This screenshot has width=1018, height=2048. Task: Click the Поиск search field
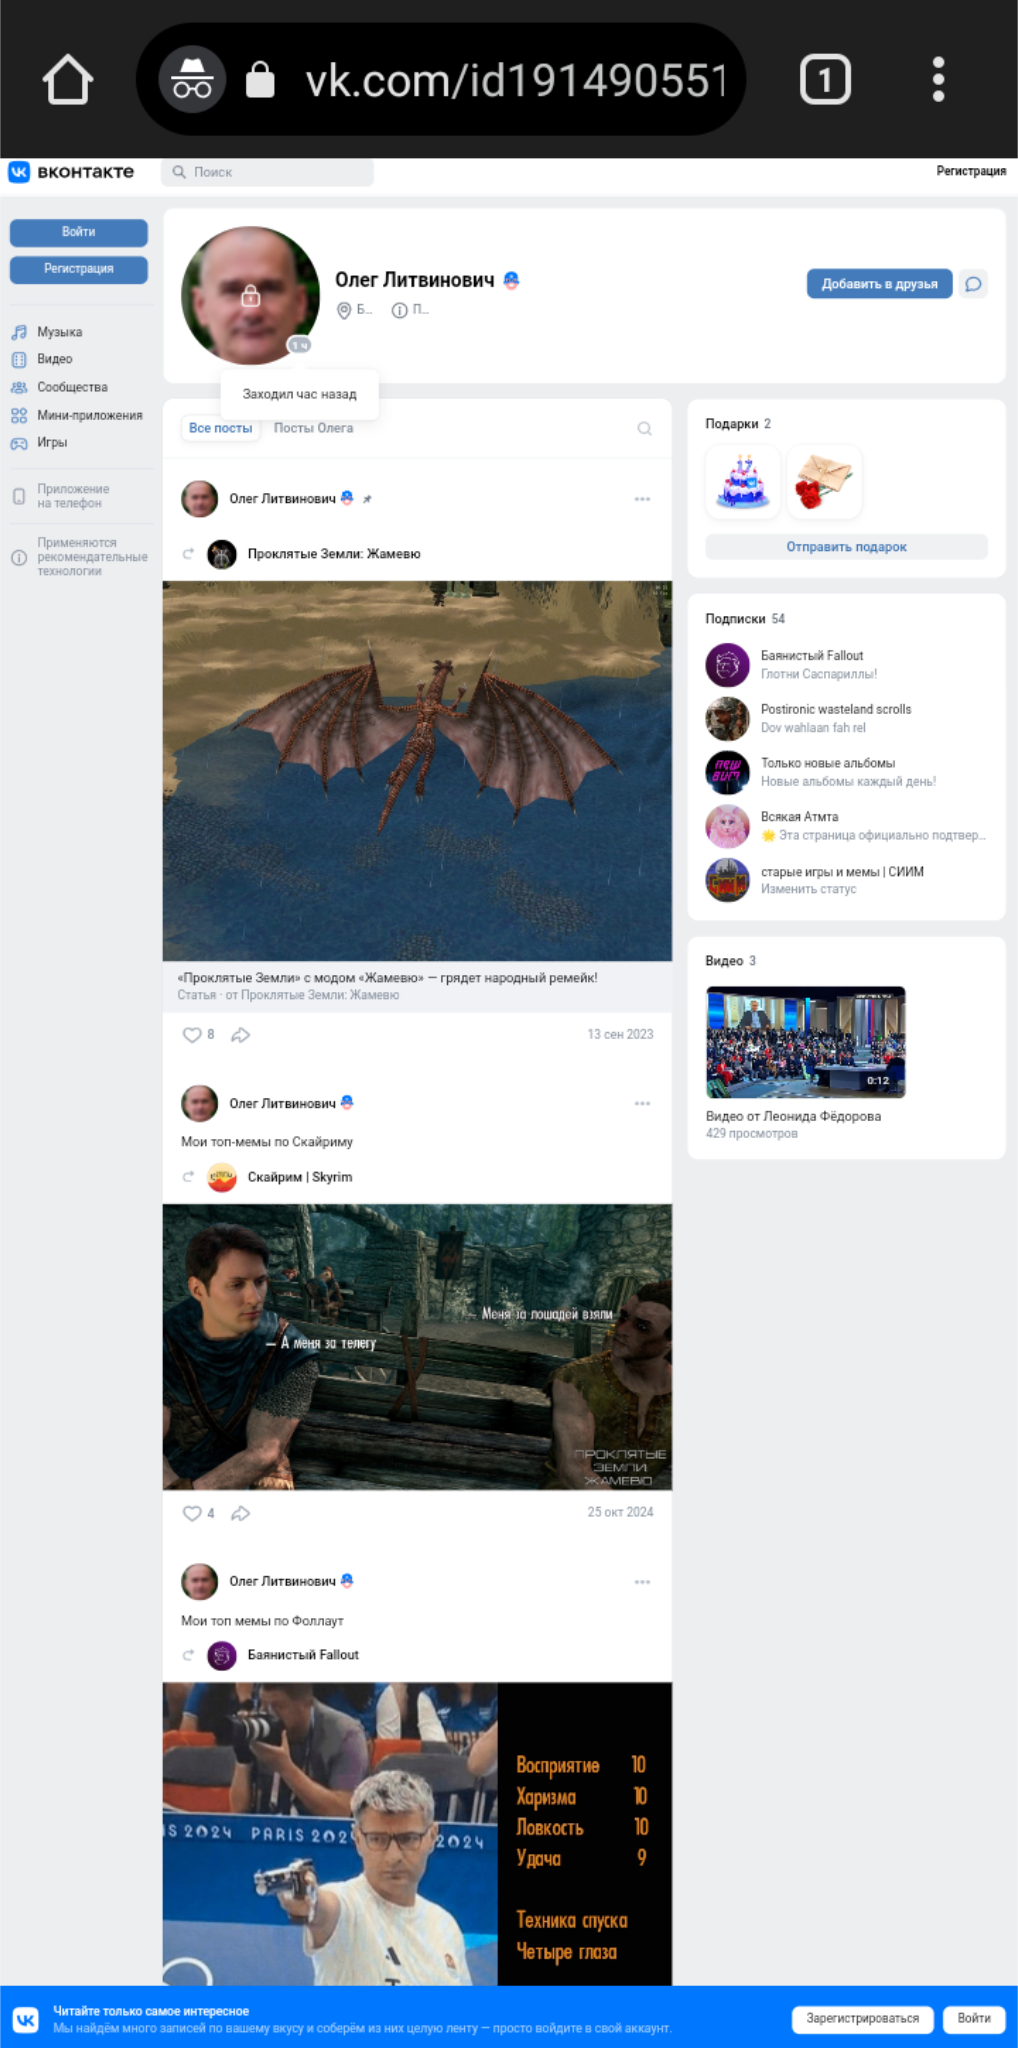tap(270, 172)
